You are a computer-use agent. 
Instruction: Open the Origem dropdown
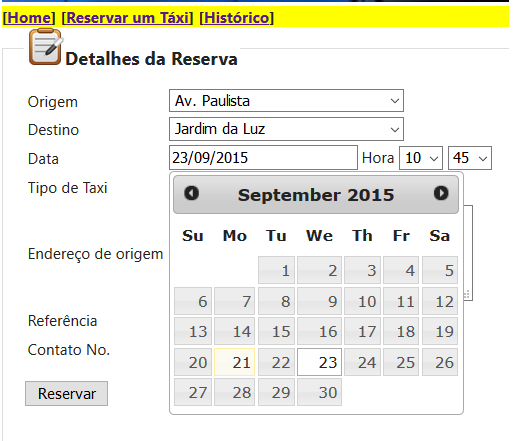(x=286, y=101)
